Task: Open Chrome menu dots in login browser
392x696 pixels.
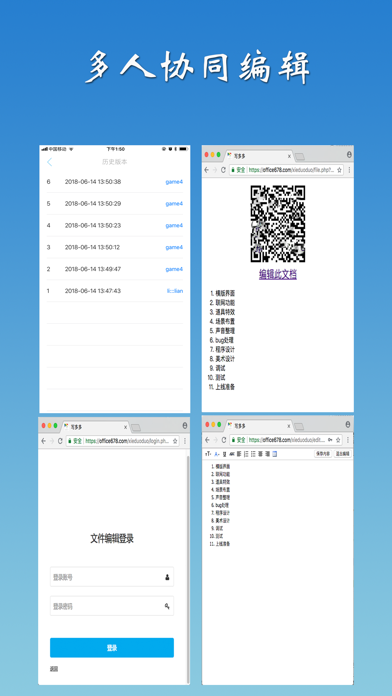Action: 185,441
